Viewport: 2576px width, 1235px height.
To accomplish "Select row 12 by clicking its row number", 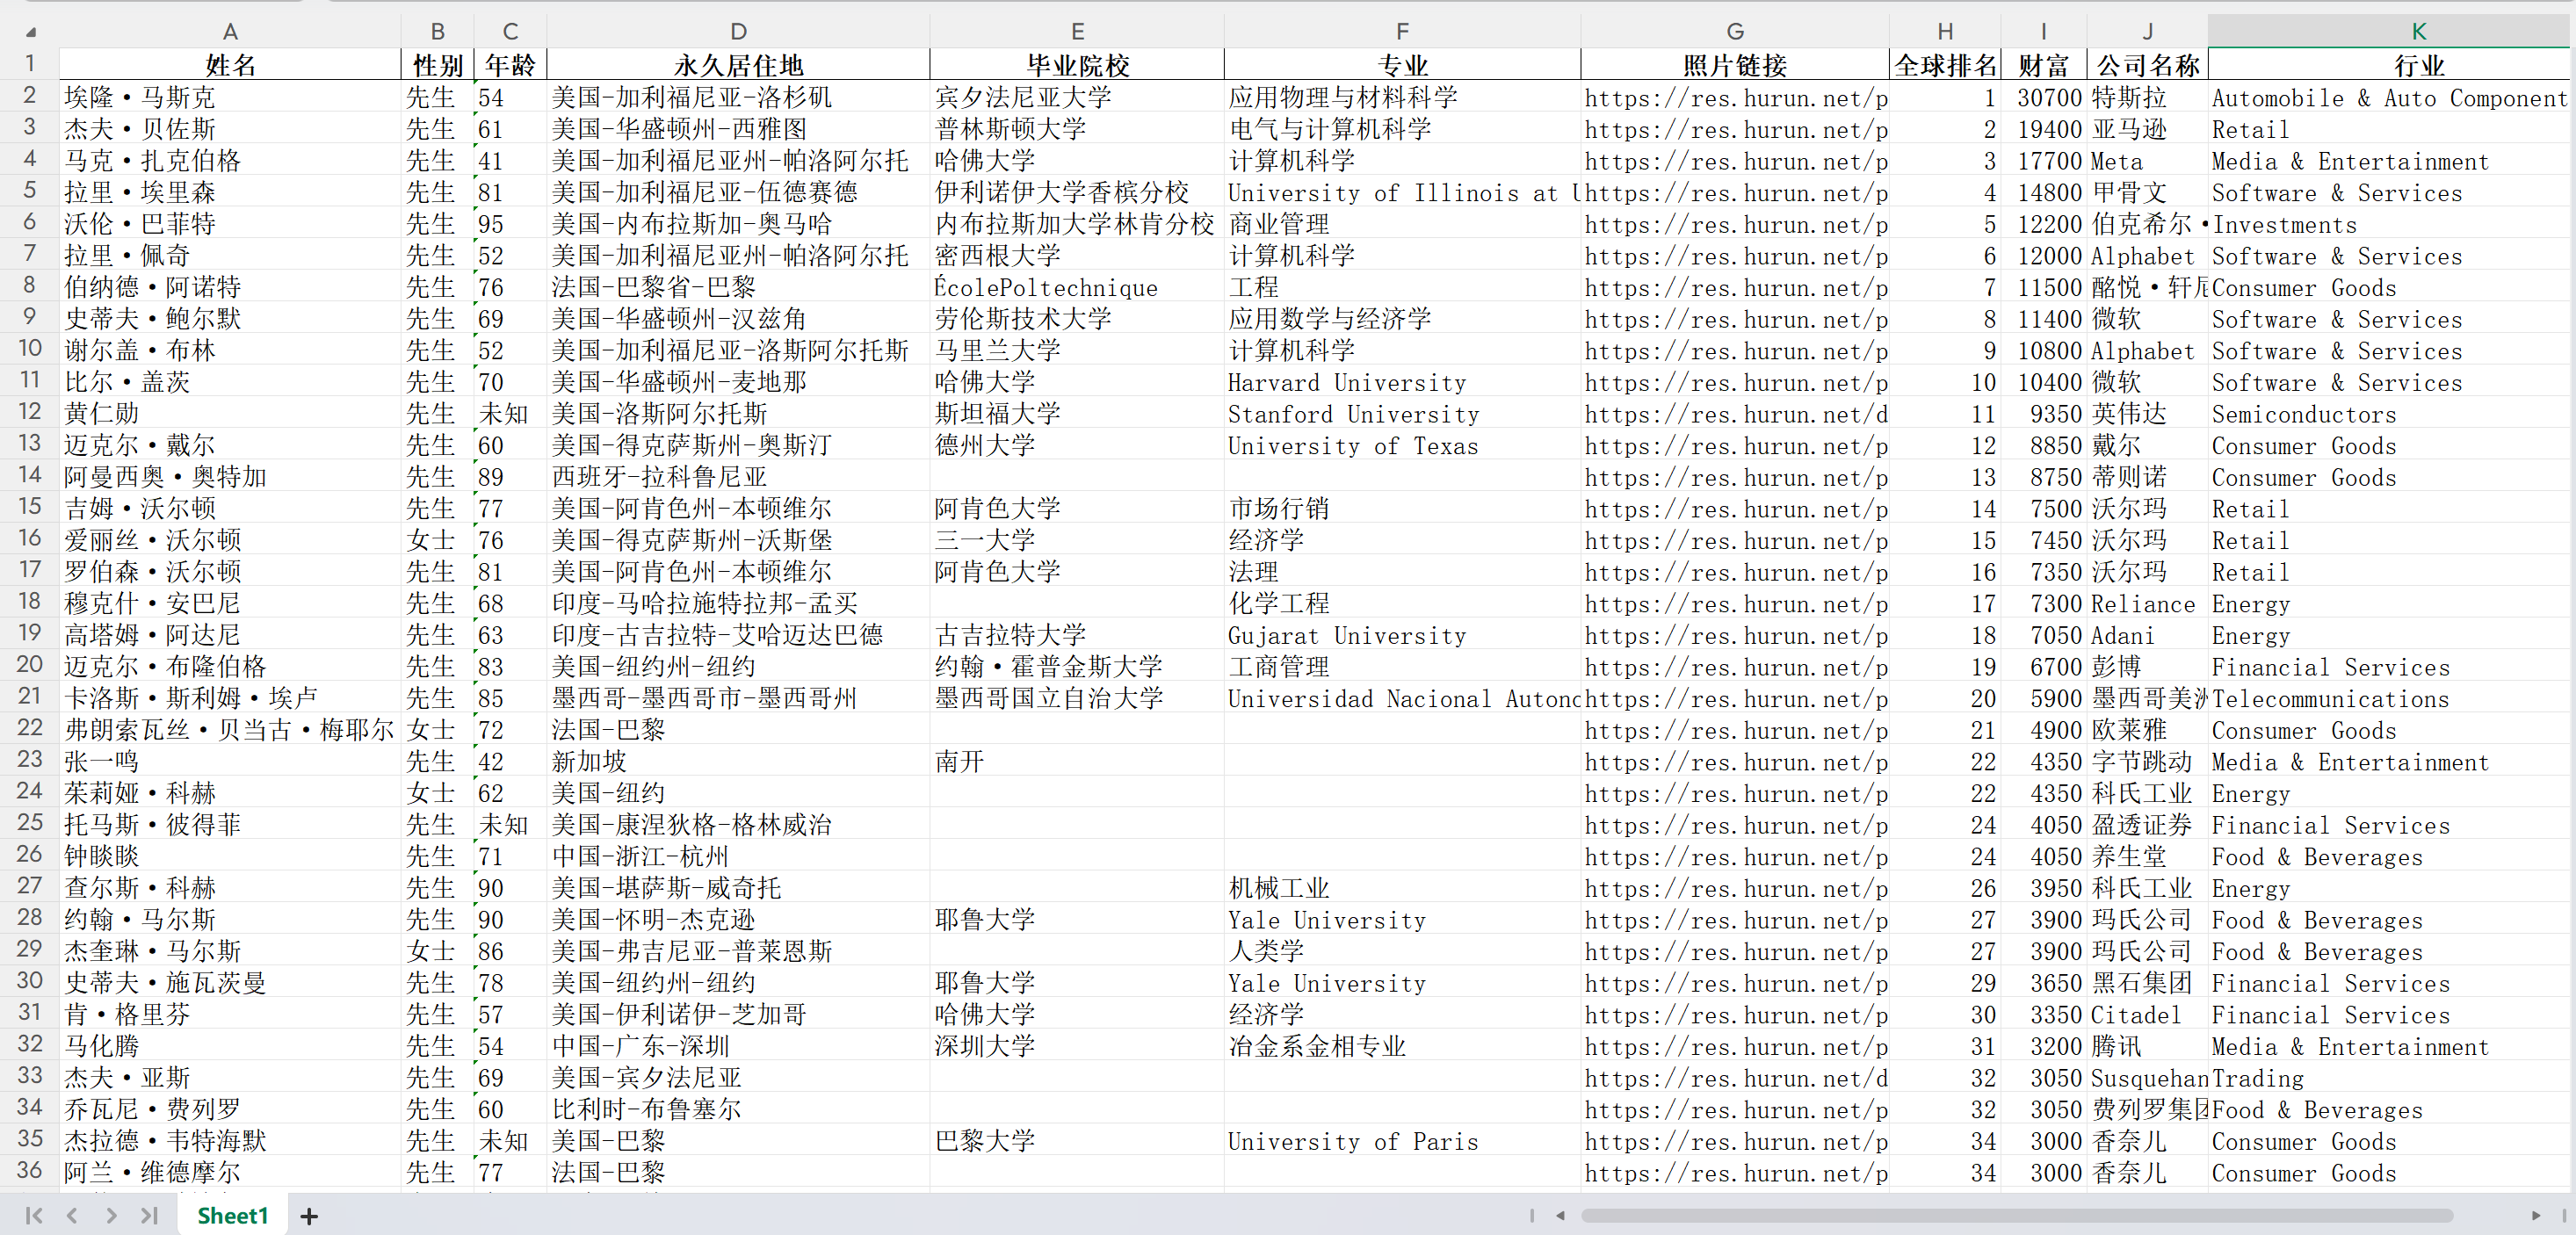I will point(29,413).
